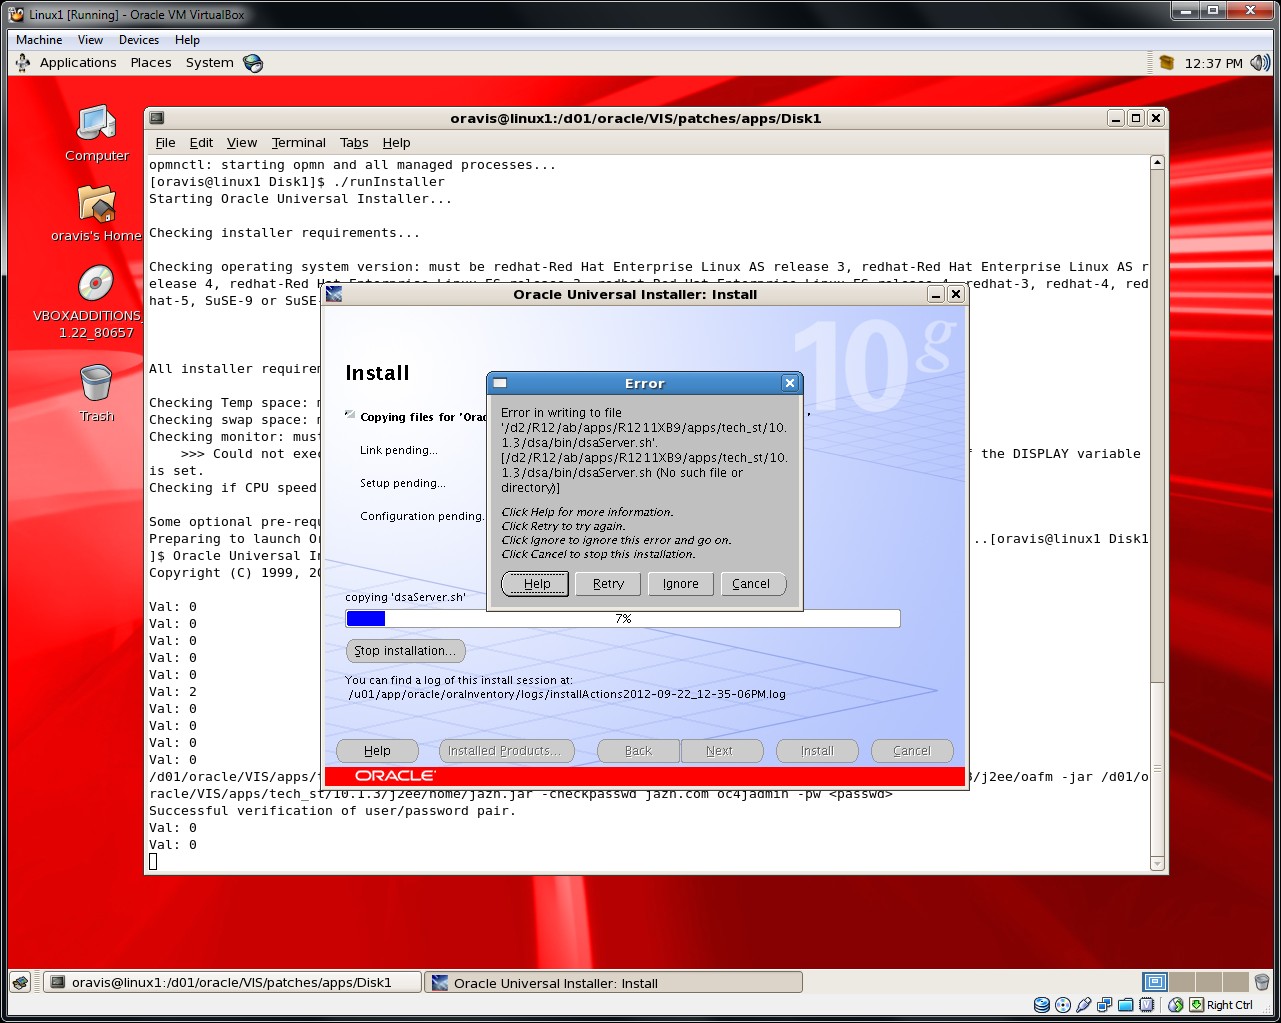Open the terminal window menu icon
This screenshot has width=1281, height=1023.
[157, 118]
